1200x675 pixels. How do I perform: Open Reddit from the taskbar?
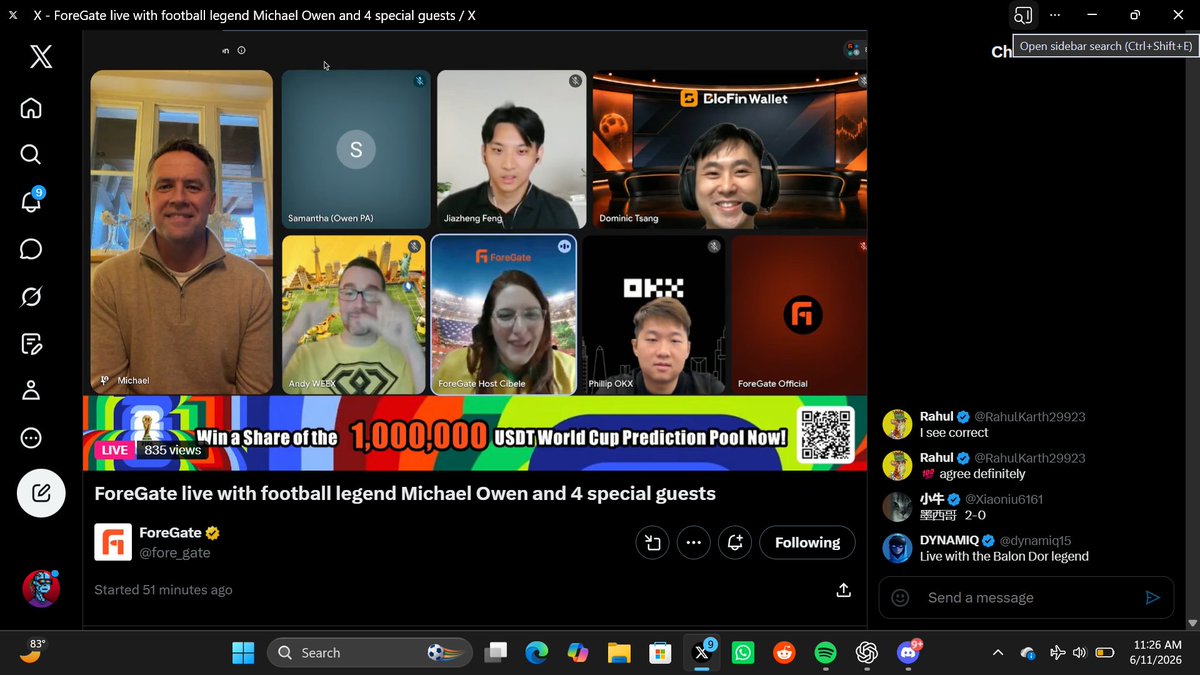tap(784, 653)
